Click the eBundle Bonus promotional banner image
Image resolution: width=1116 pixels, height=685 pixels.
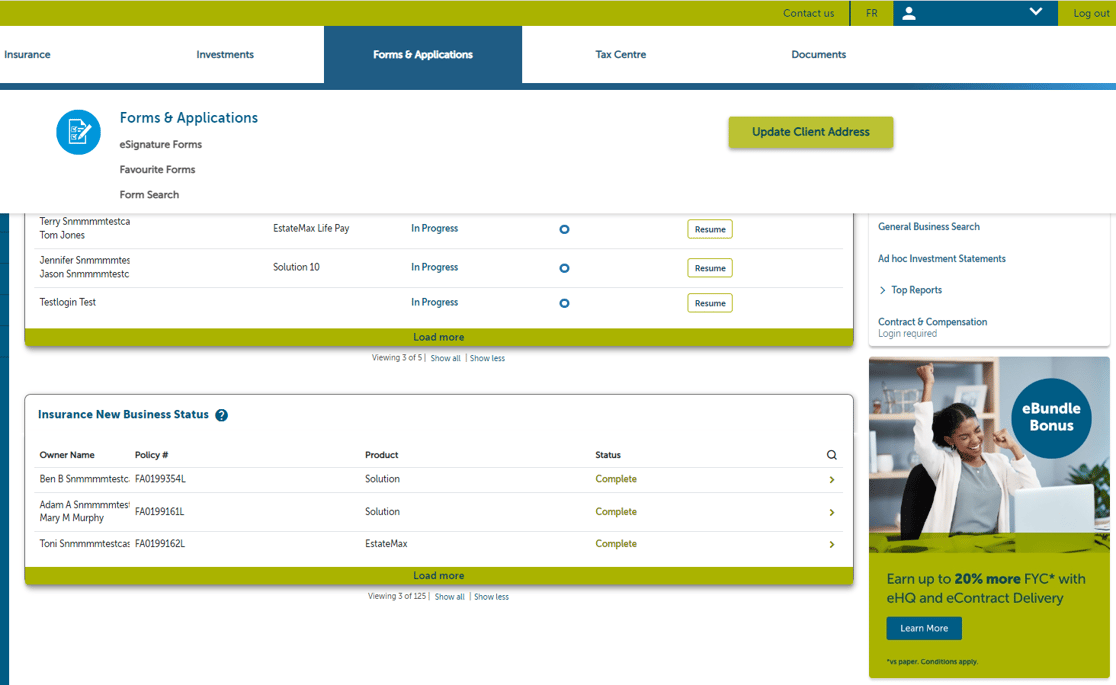tap(989, 455)
